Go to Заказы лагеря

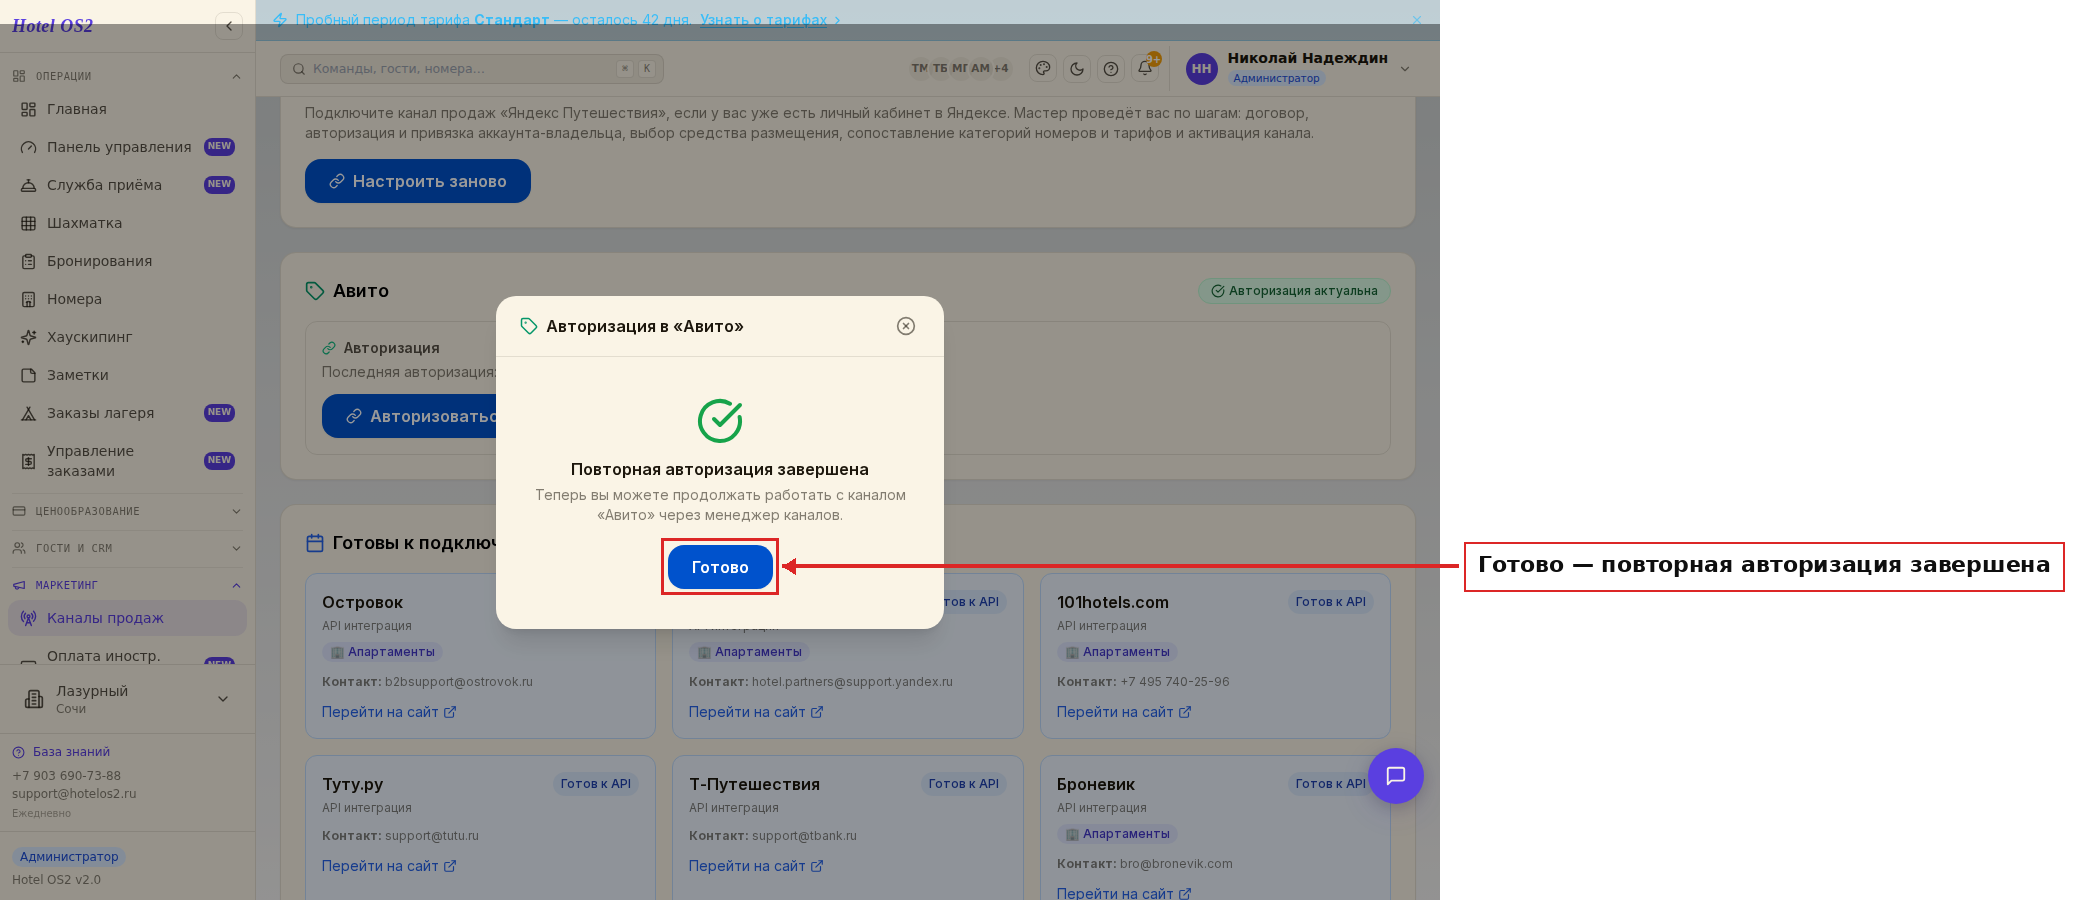(x=127, y=413)
